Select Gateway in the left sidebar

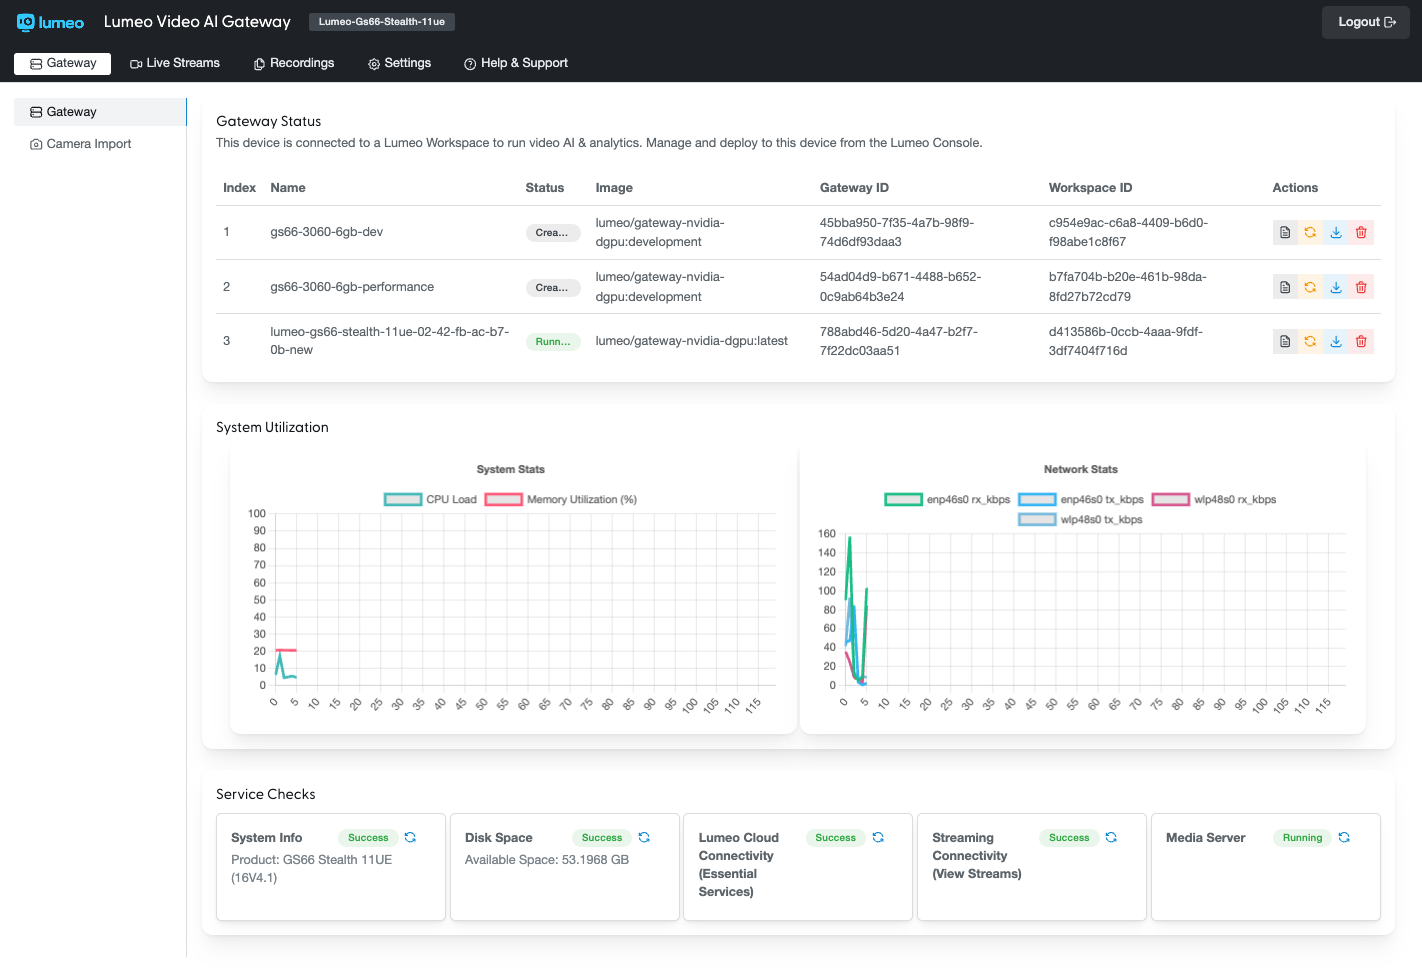100,112
